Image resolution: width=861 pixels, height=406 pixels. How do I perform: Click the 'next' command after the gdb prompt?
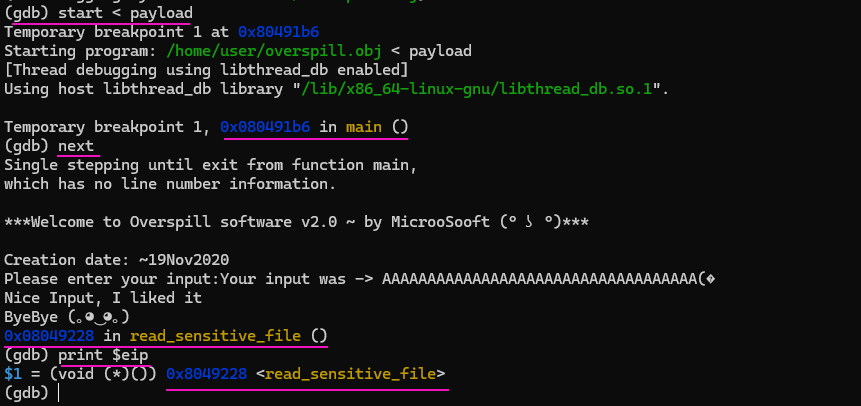tap(76, 146)
